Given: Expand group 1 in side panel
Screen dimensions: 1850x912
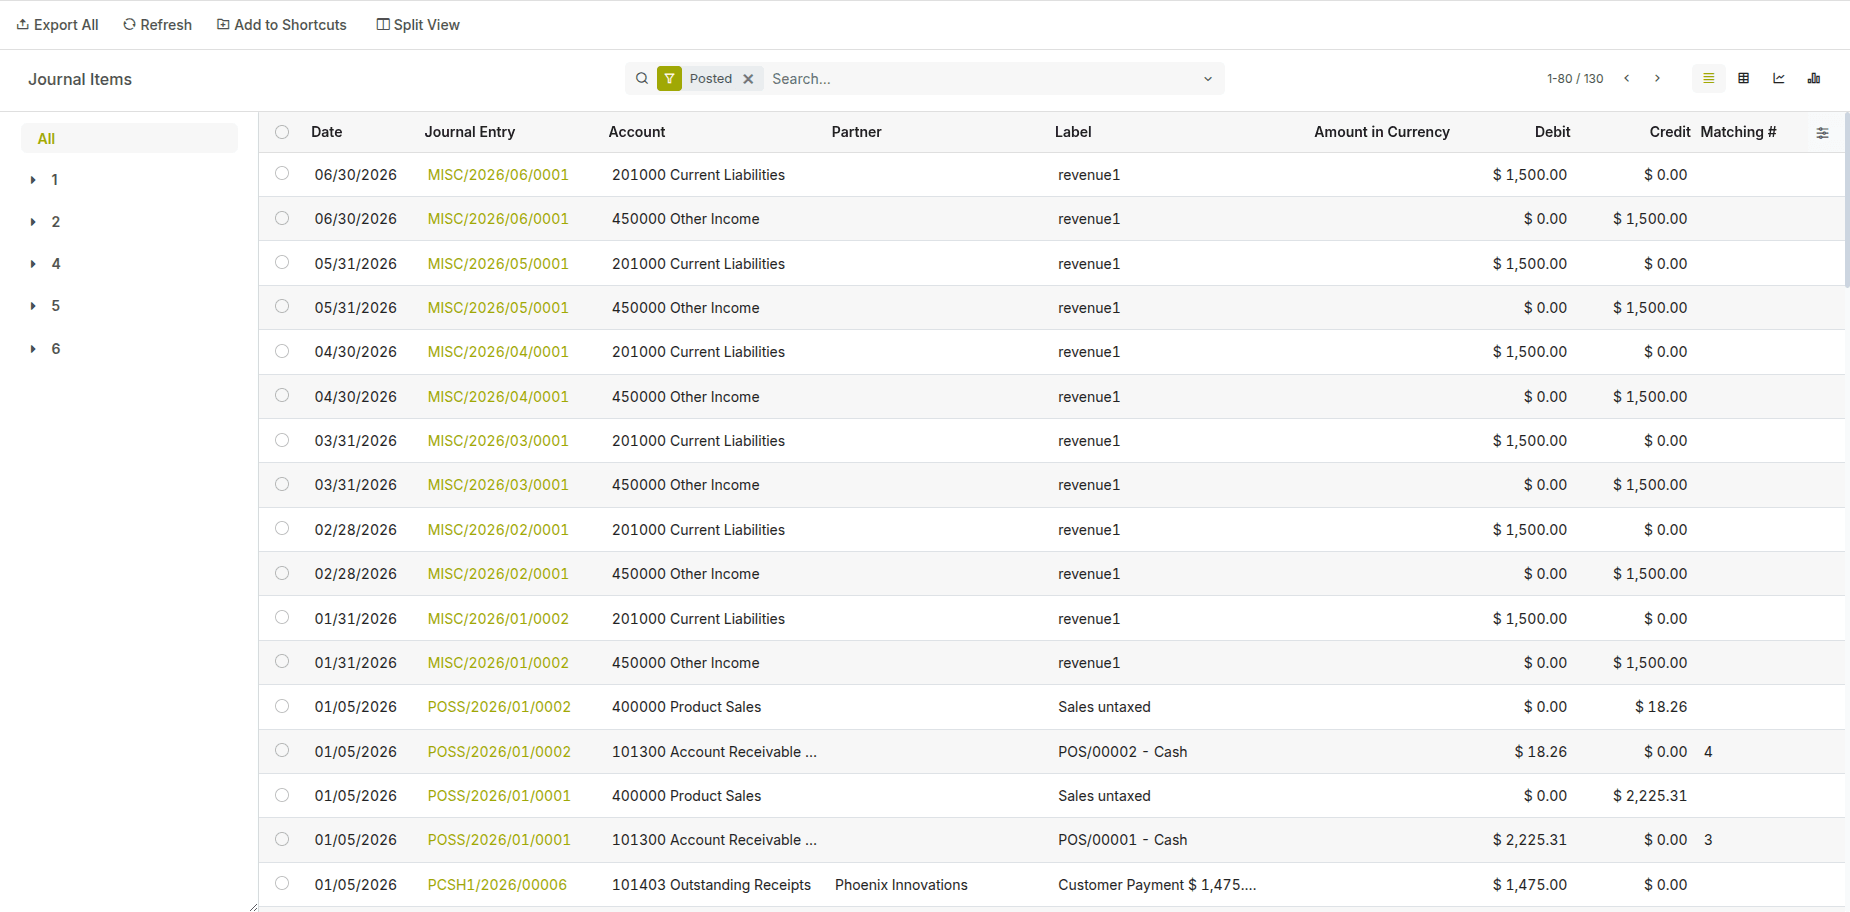Looking at the screenshot, I should 33,180.
